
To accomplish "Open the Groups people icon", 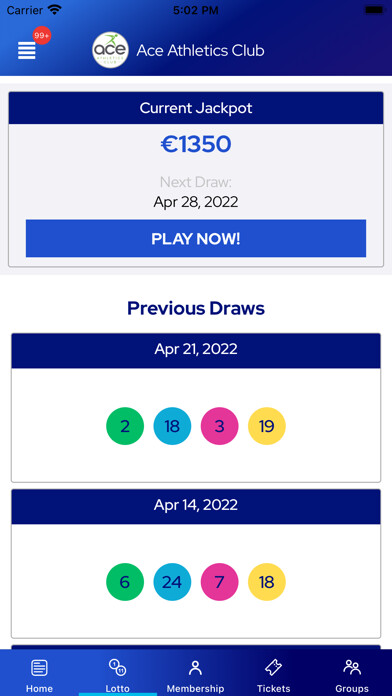I will [x=352, y=667].
